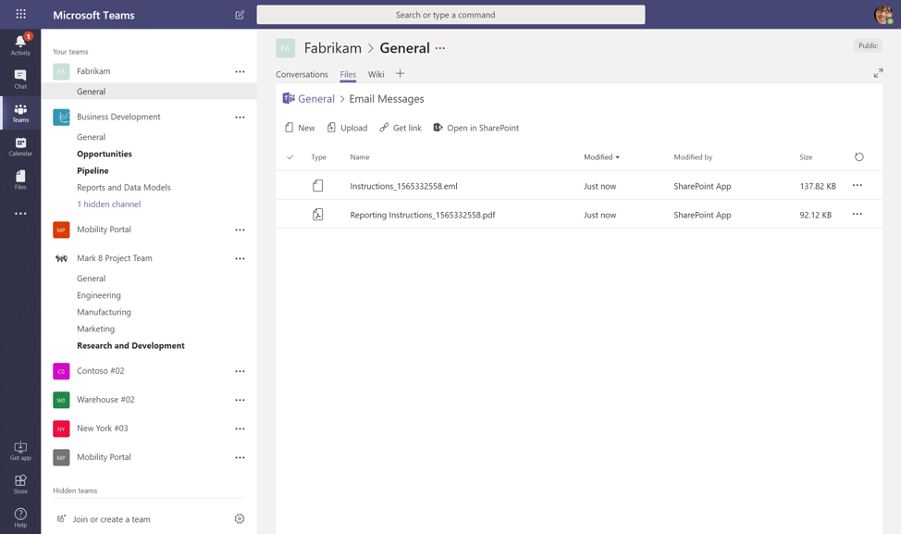
Task: Open more options for Contoso #02
Action: [240, 372]
